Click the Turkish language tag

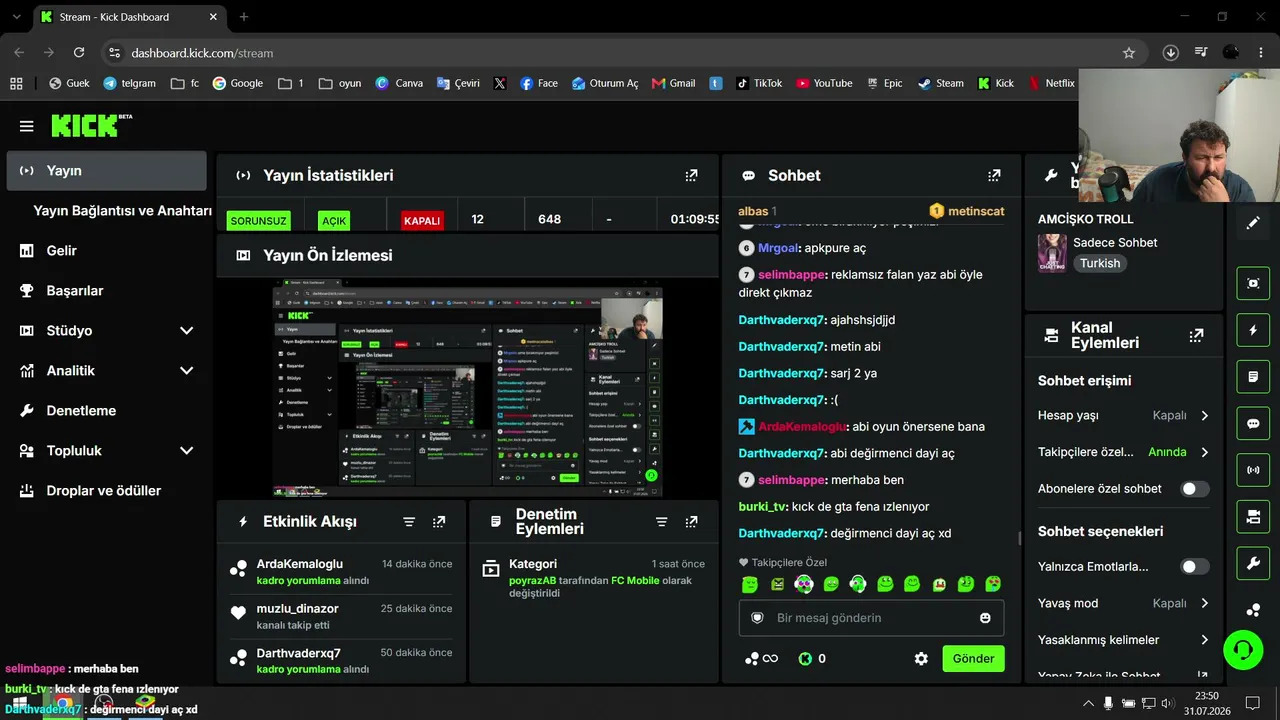1100,264
